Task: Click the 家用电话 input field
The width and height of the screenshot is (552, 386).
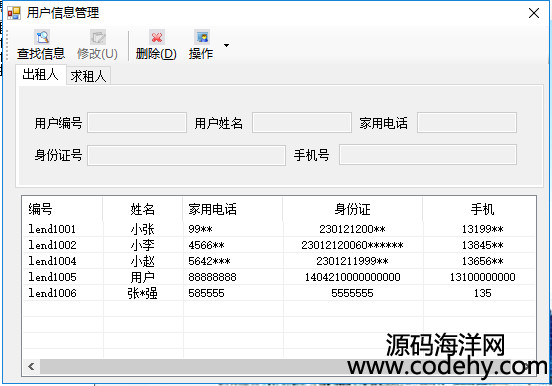Action: tap(467, 123)
